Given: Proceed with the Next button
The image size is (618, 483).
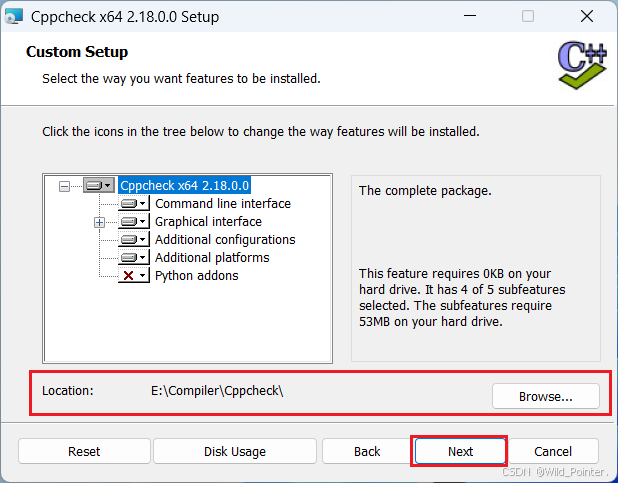Looking at the screenshot, I should pos(460,451).
